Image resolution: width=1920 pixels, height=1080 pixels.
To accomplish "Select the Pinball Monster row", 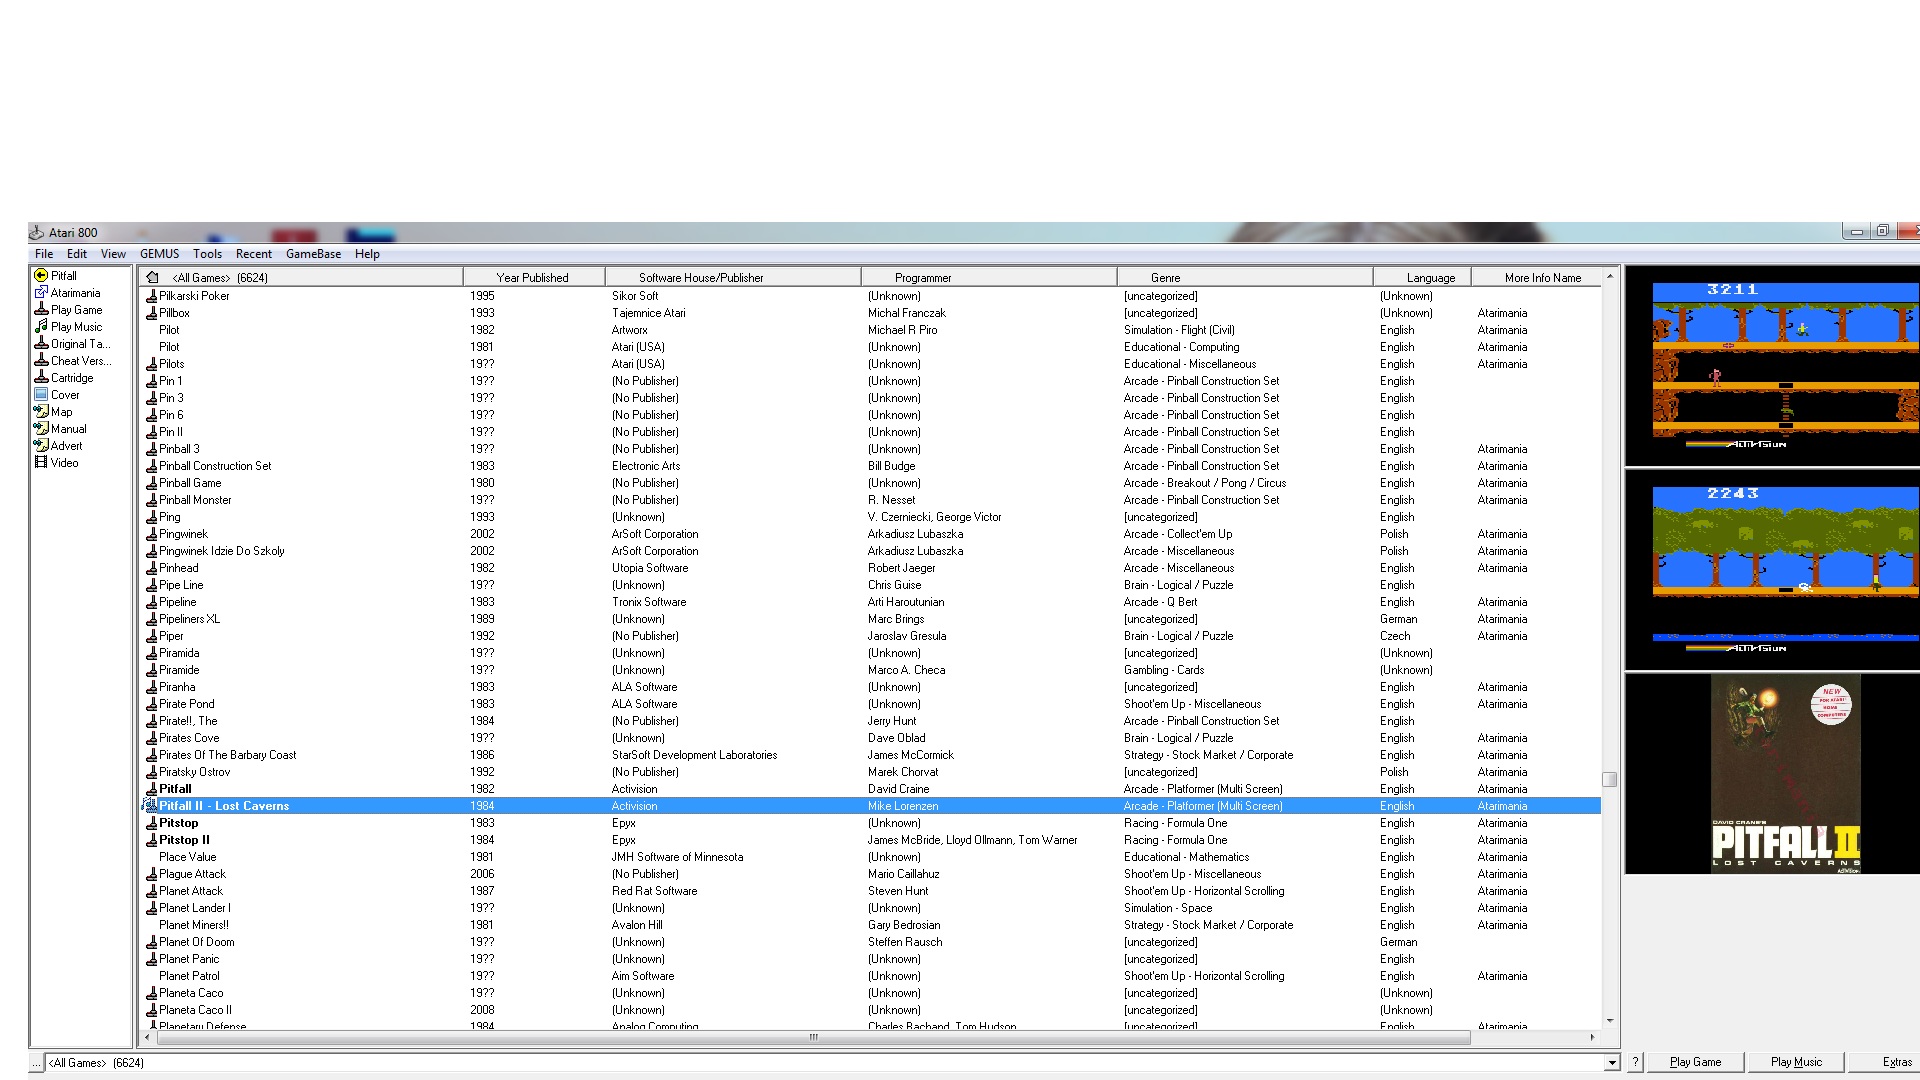I will [x=870, y=500].
